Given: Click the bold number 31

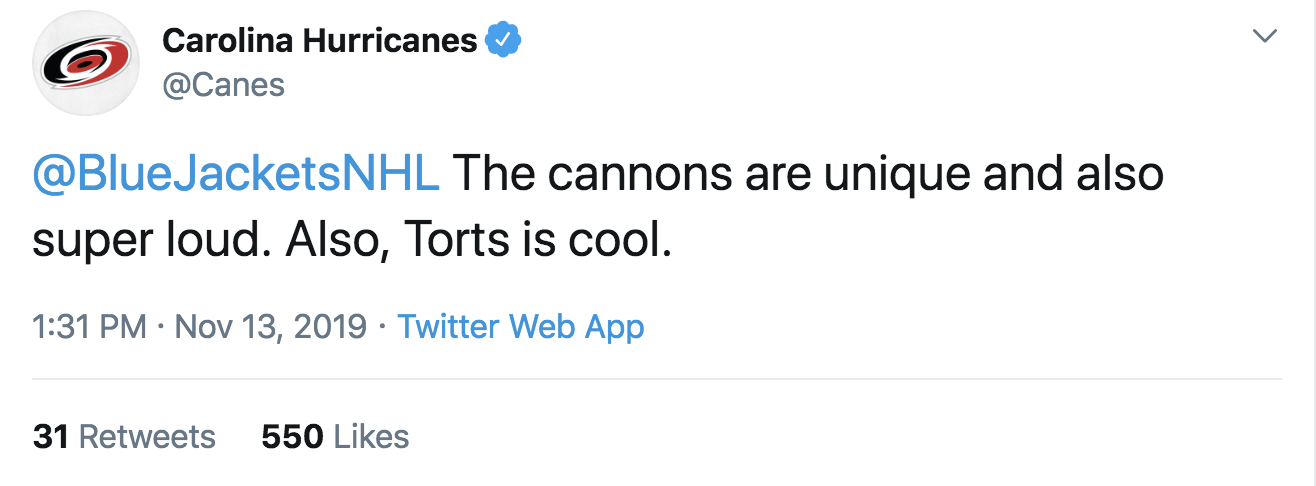Looking at the screenshot, I should (x=50, y=437).
